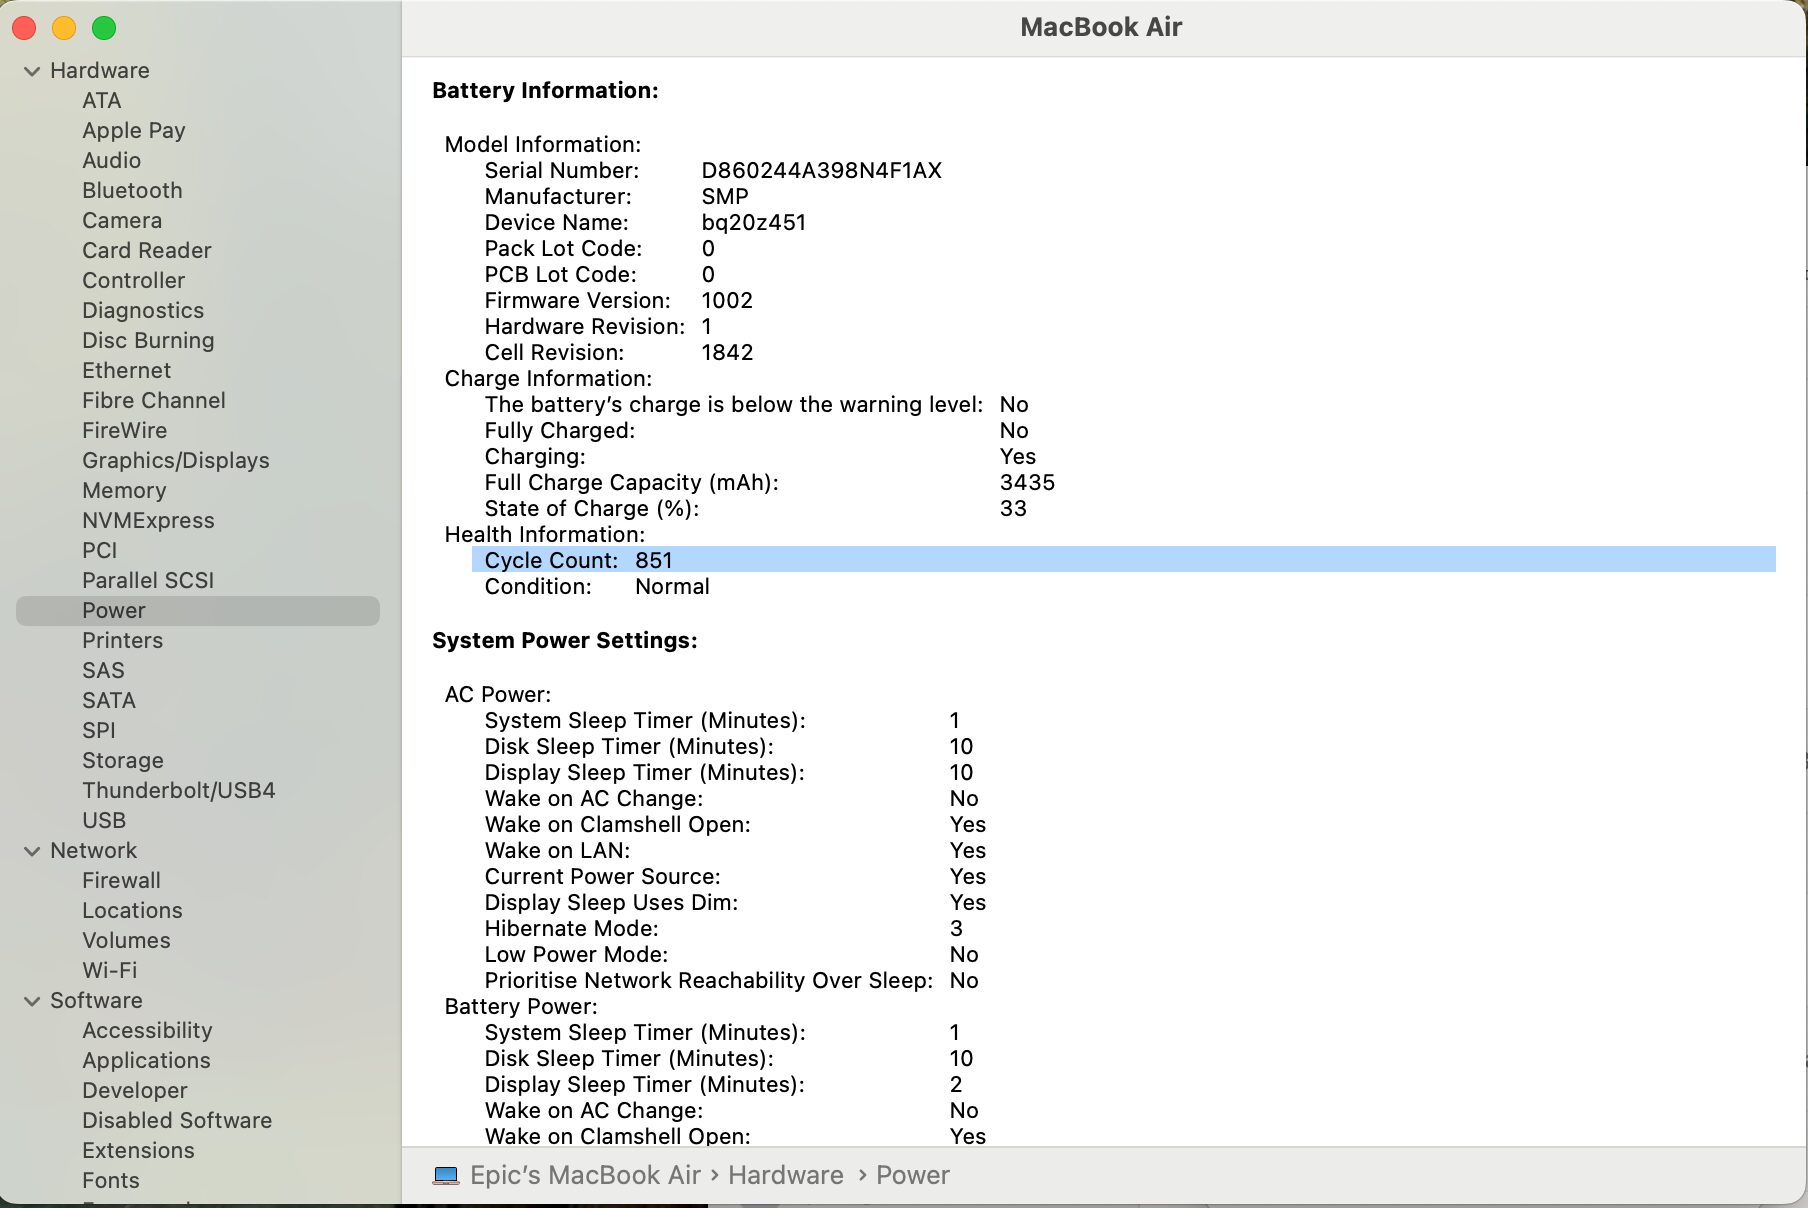
Task: Select Bluetooth in the sidebar
Action: point(132,191)
